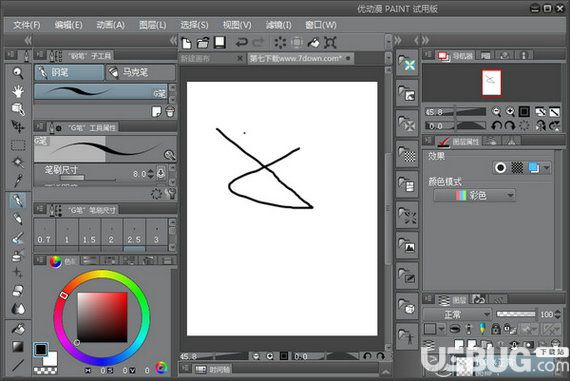Open the 彩色 color mode dropdown
This screenshot has width=570, height=381.
[x=474, y=196]
